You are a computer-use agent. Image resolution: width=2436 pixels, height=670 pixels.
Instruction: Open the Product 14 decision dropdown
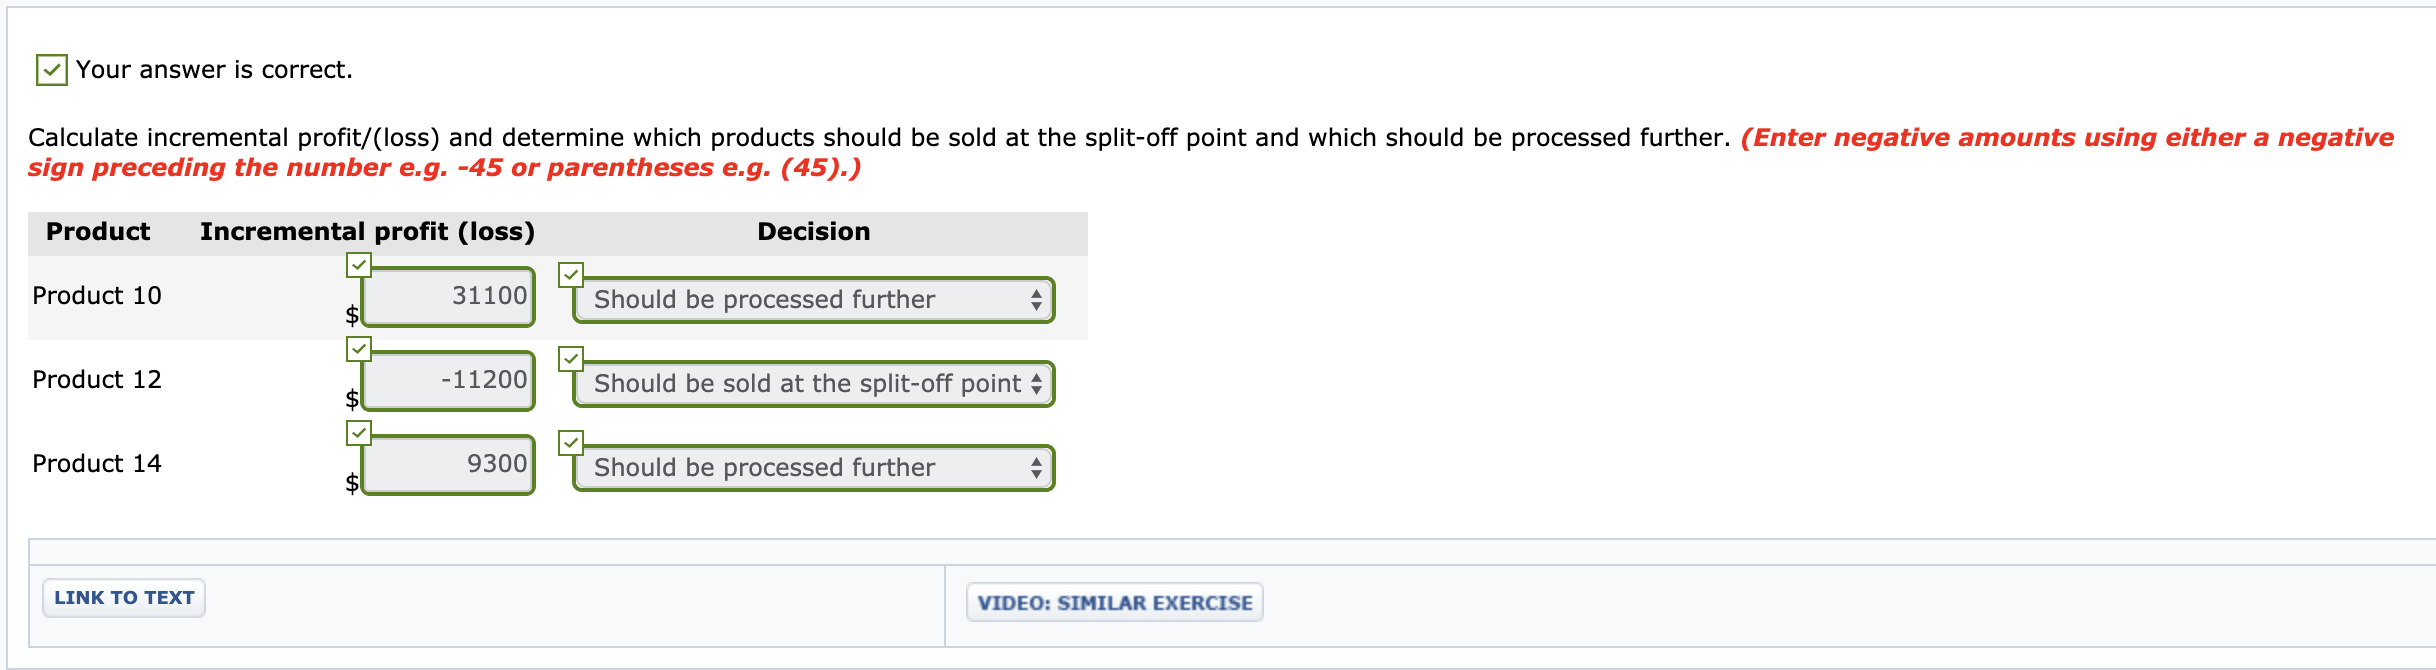point(812,467)
